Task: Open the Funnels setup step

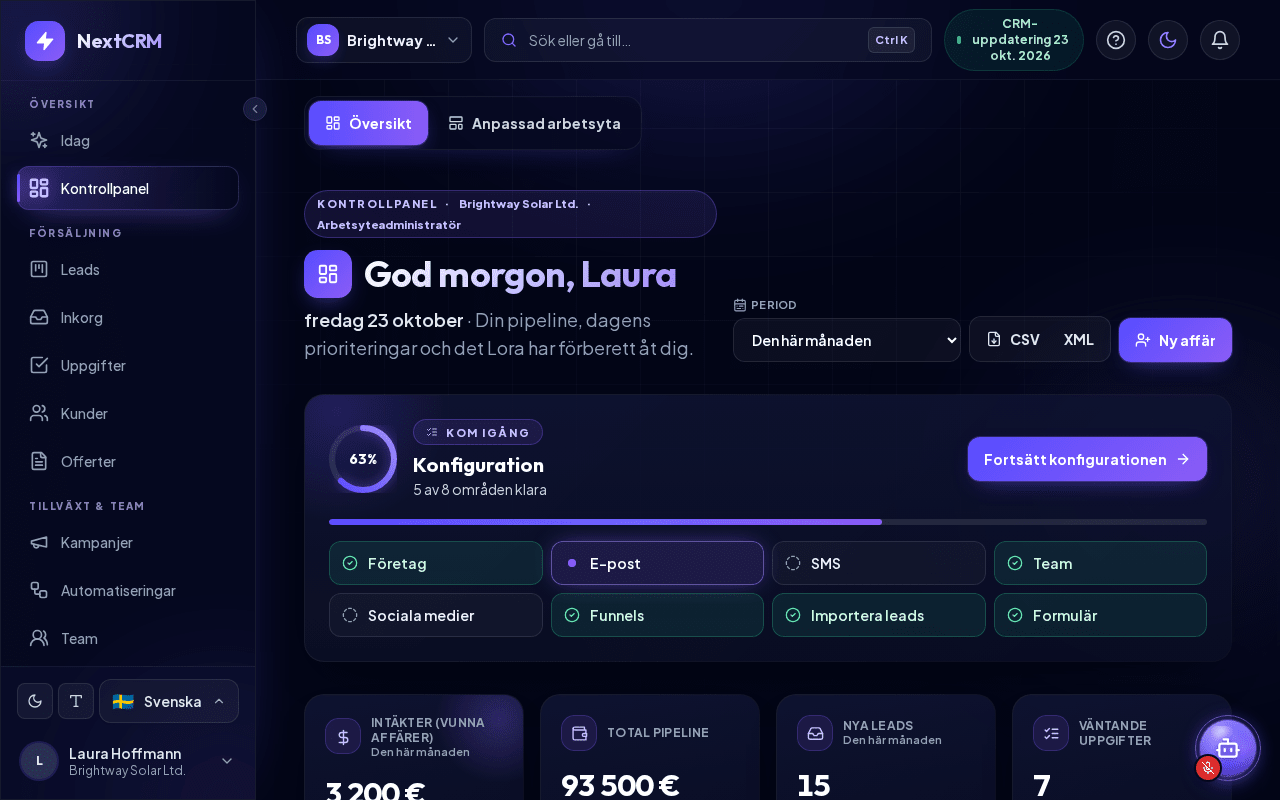Action: coord(657,615)
